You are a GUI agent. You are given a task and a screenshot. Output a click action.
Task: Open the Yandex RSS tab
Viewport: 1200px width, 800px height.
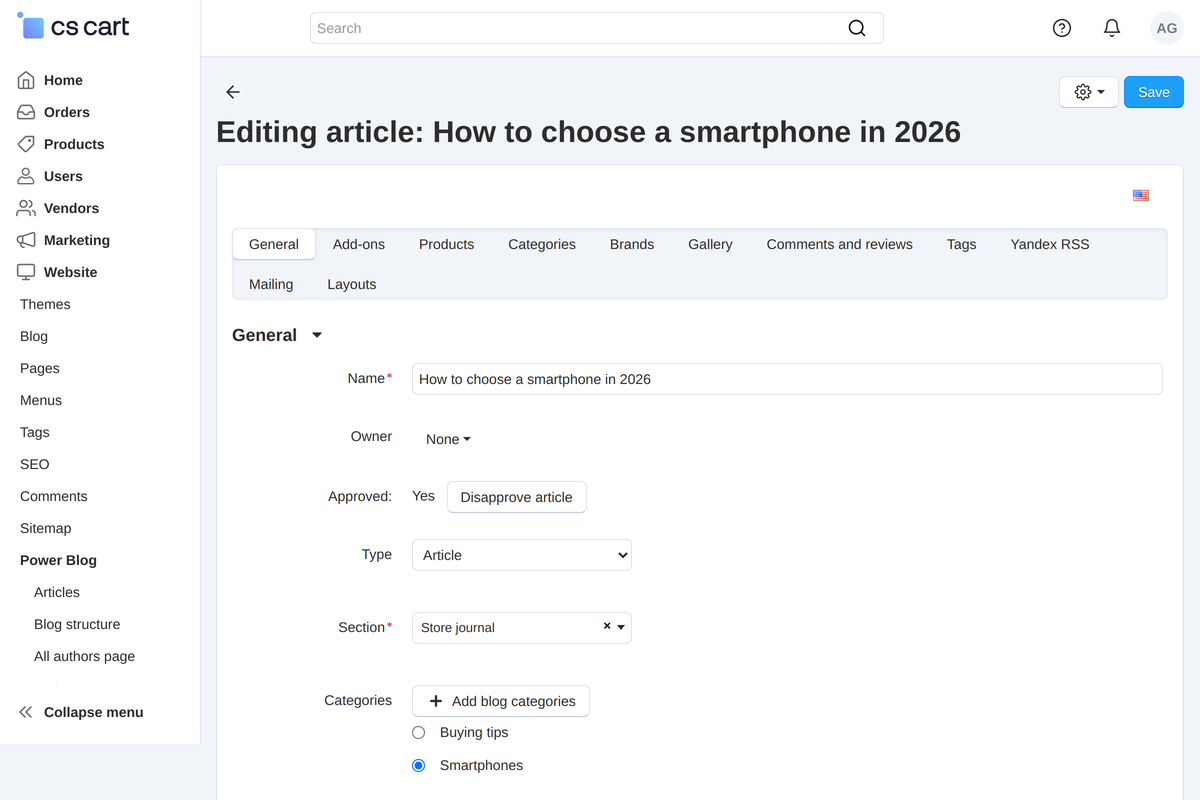tap(1050, 244)
